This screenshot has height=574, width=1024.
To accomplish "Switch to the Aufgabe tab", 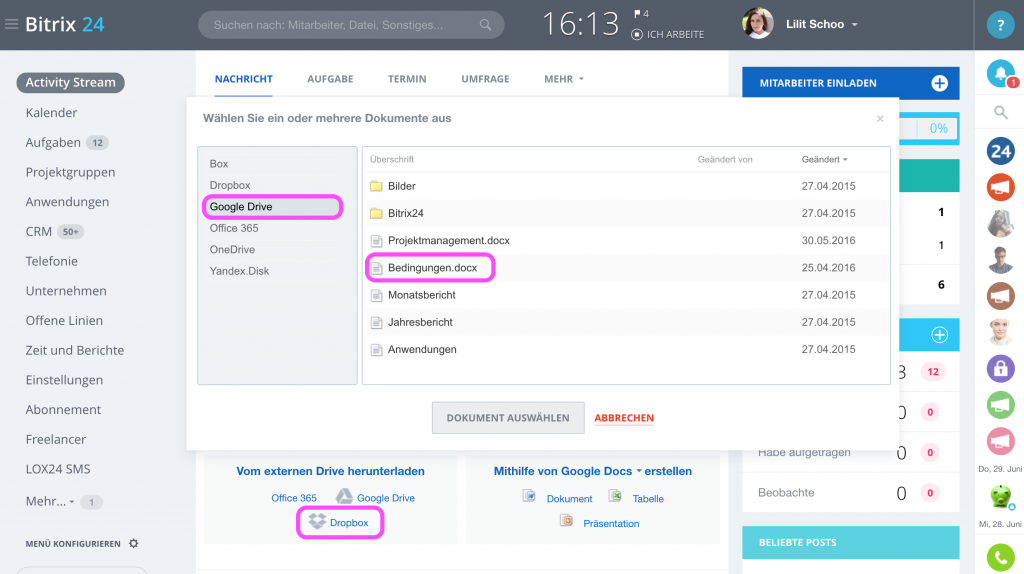I will pyautogui.click(x=330, y=79).
